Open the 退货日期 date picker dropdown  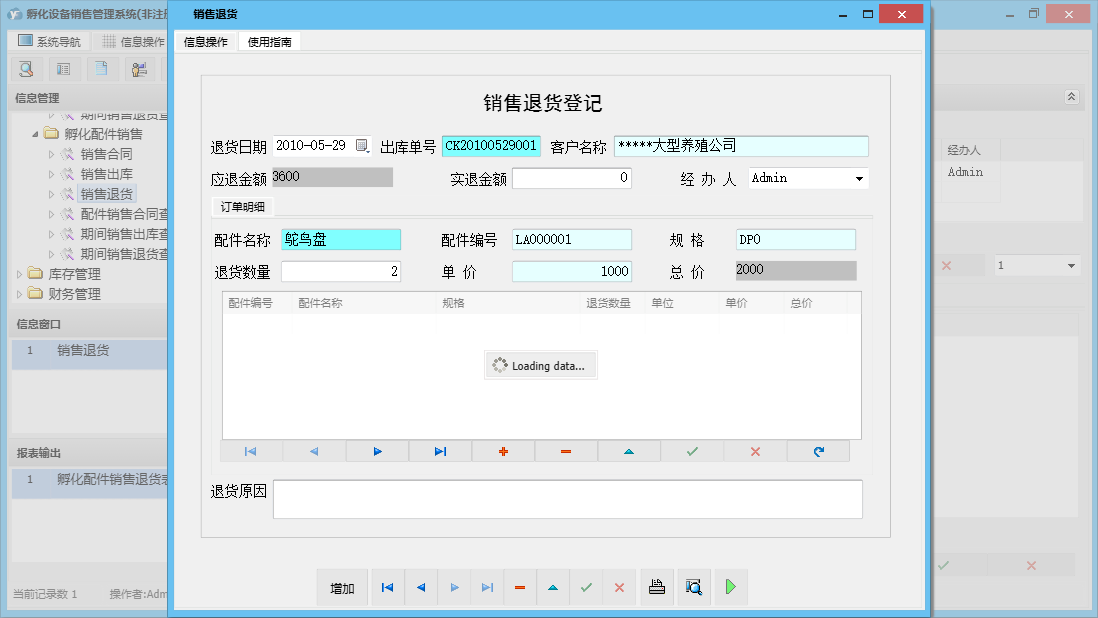(362, 145)
